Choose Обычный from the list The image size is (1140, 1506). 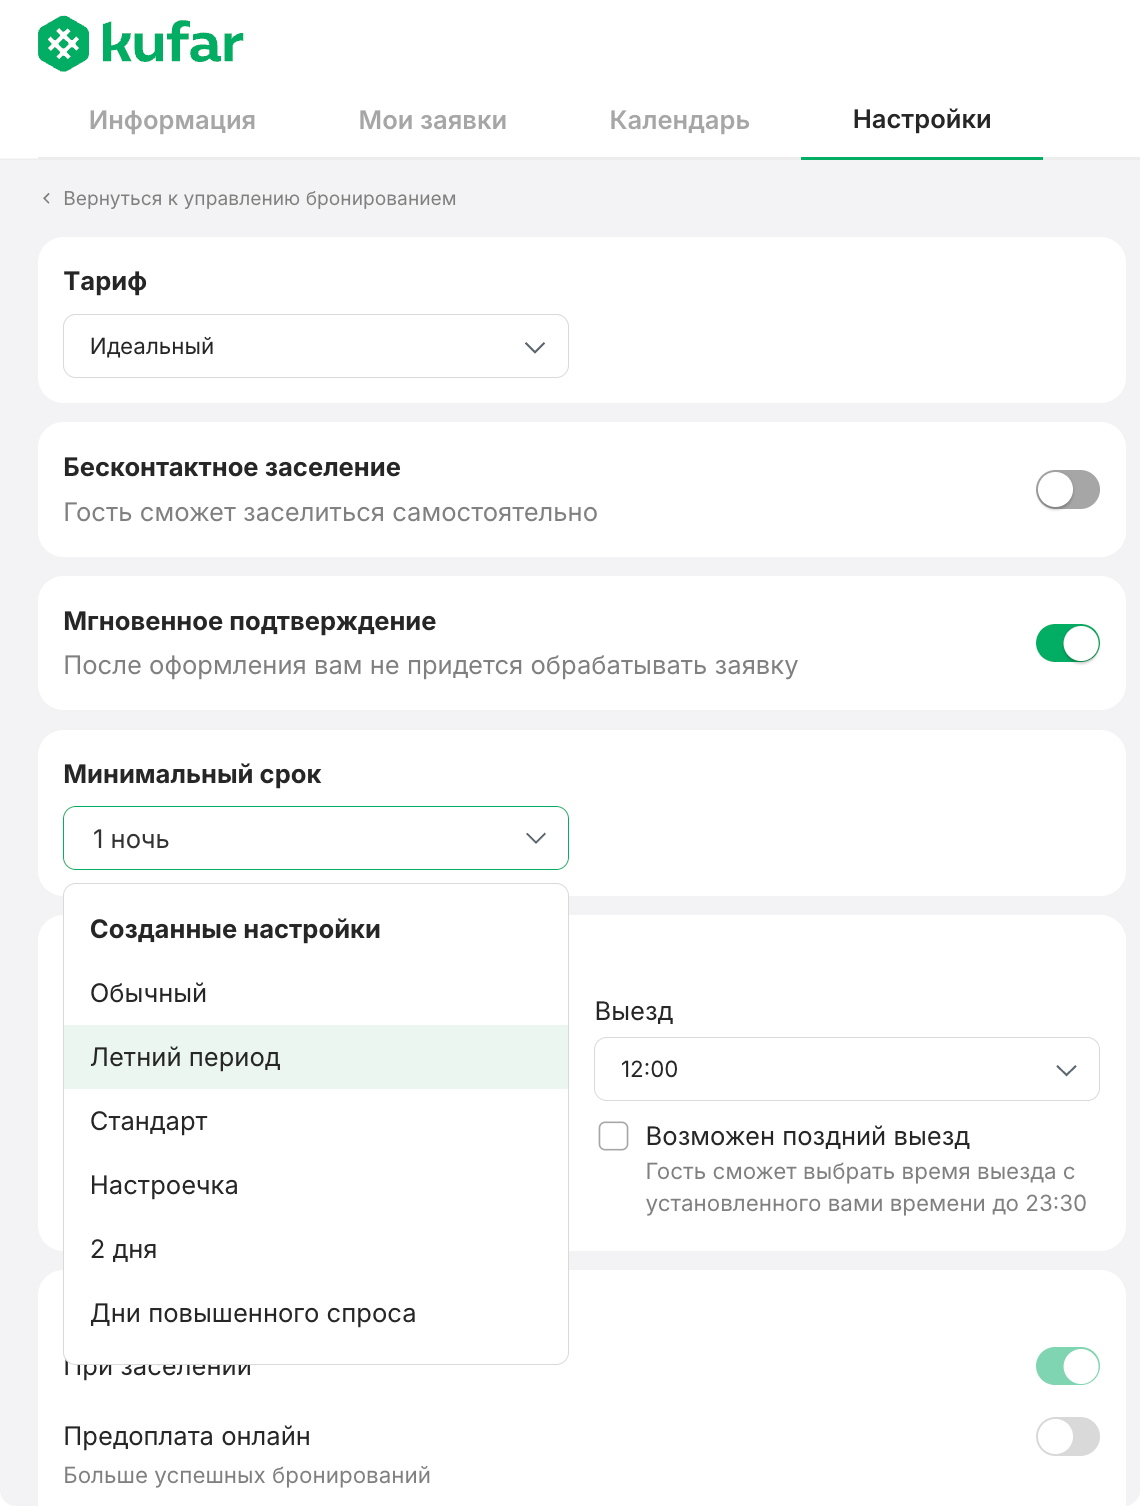pos(149,993)
